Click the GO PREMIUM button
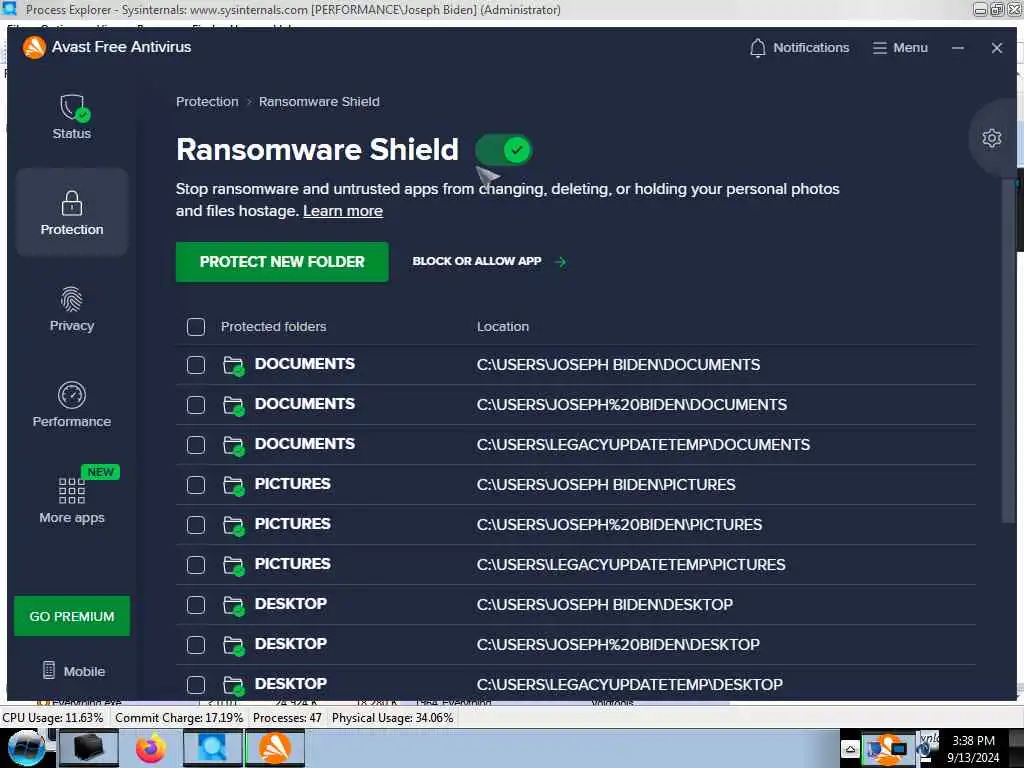The image size is (1024, 768). pos(72,616)
